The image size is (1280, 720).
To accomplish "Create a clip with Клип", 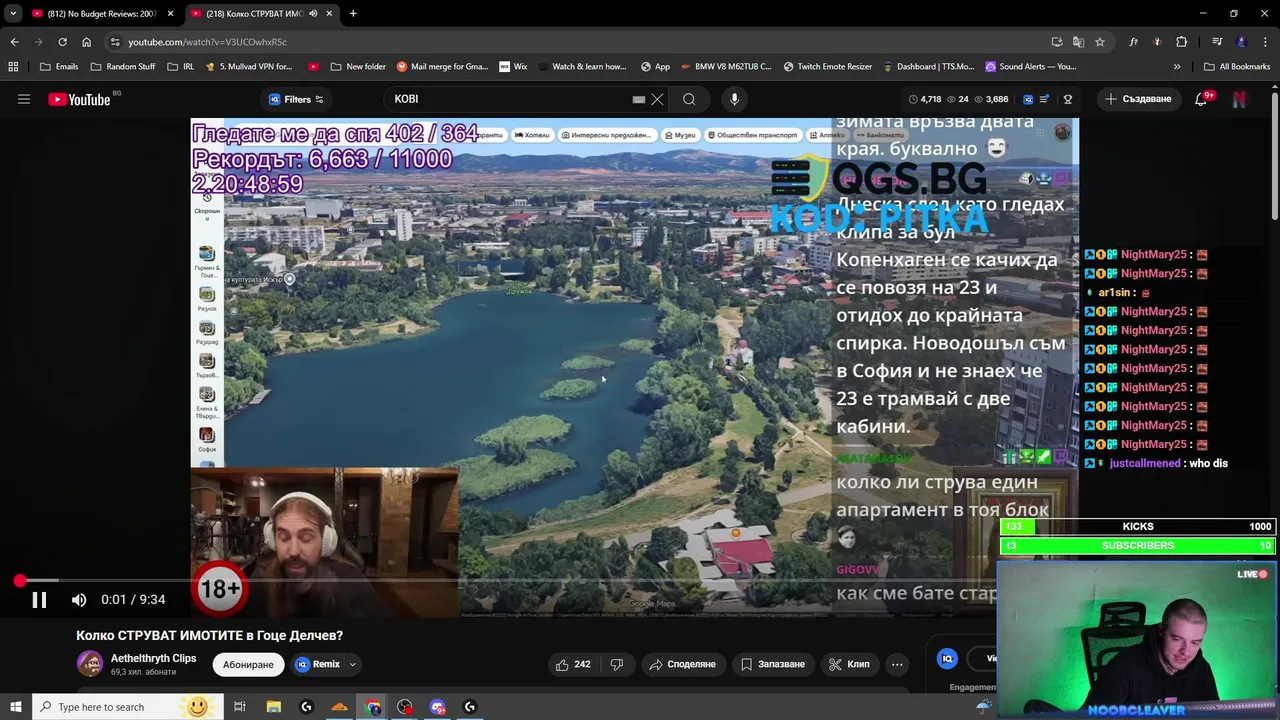I will pos(849,664).
